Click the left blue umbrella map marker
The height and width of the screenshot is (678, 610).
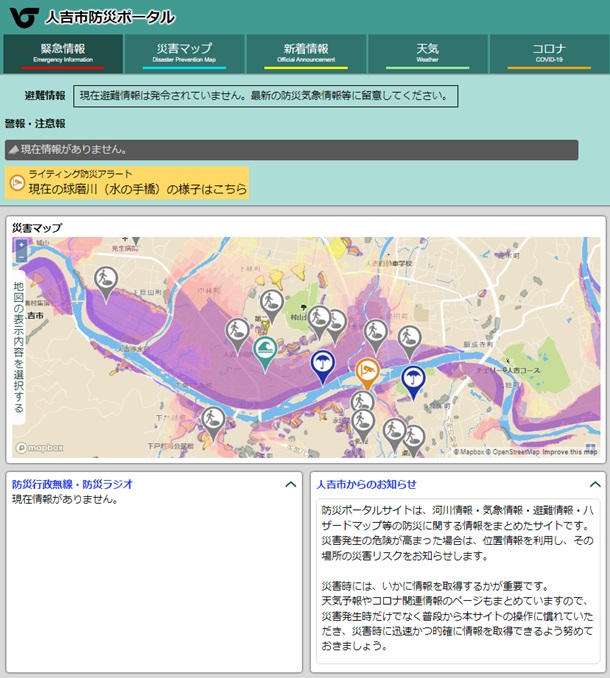322,364
